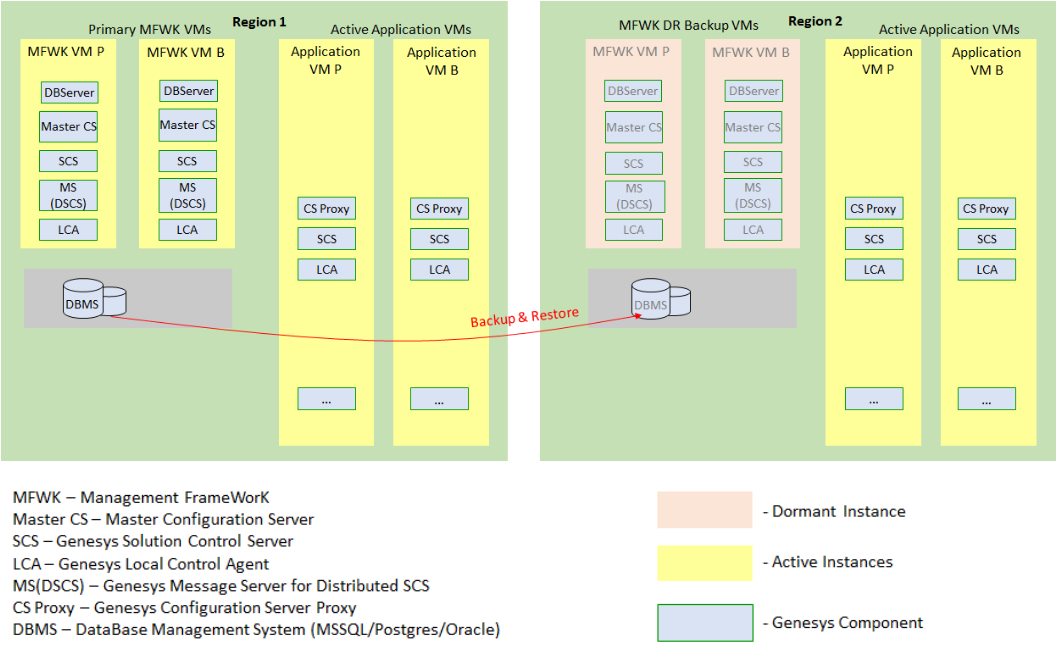The width and height of the screenshot is (1058, 649).
Task: Click LCA box in Region 2 Application VM B
Action: 986,269
